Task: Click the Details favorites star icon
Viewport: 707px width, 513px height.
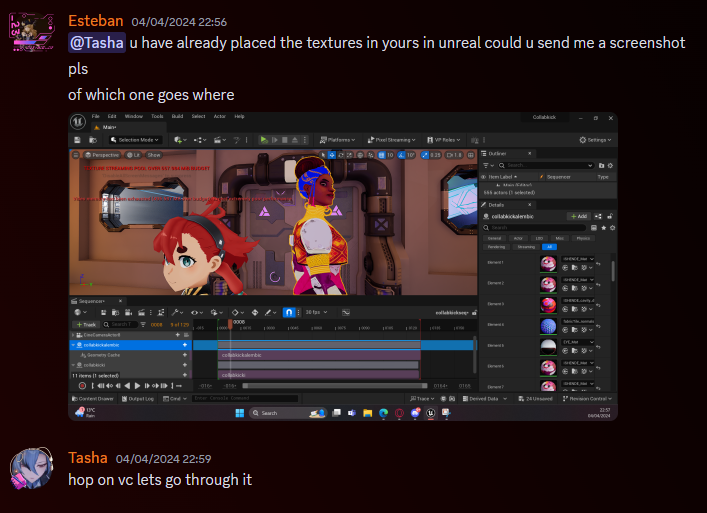Action: [x=604, y=228]
